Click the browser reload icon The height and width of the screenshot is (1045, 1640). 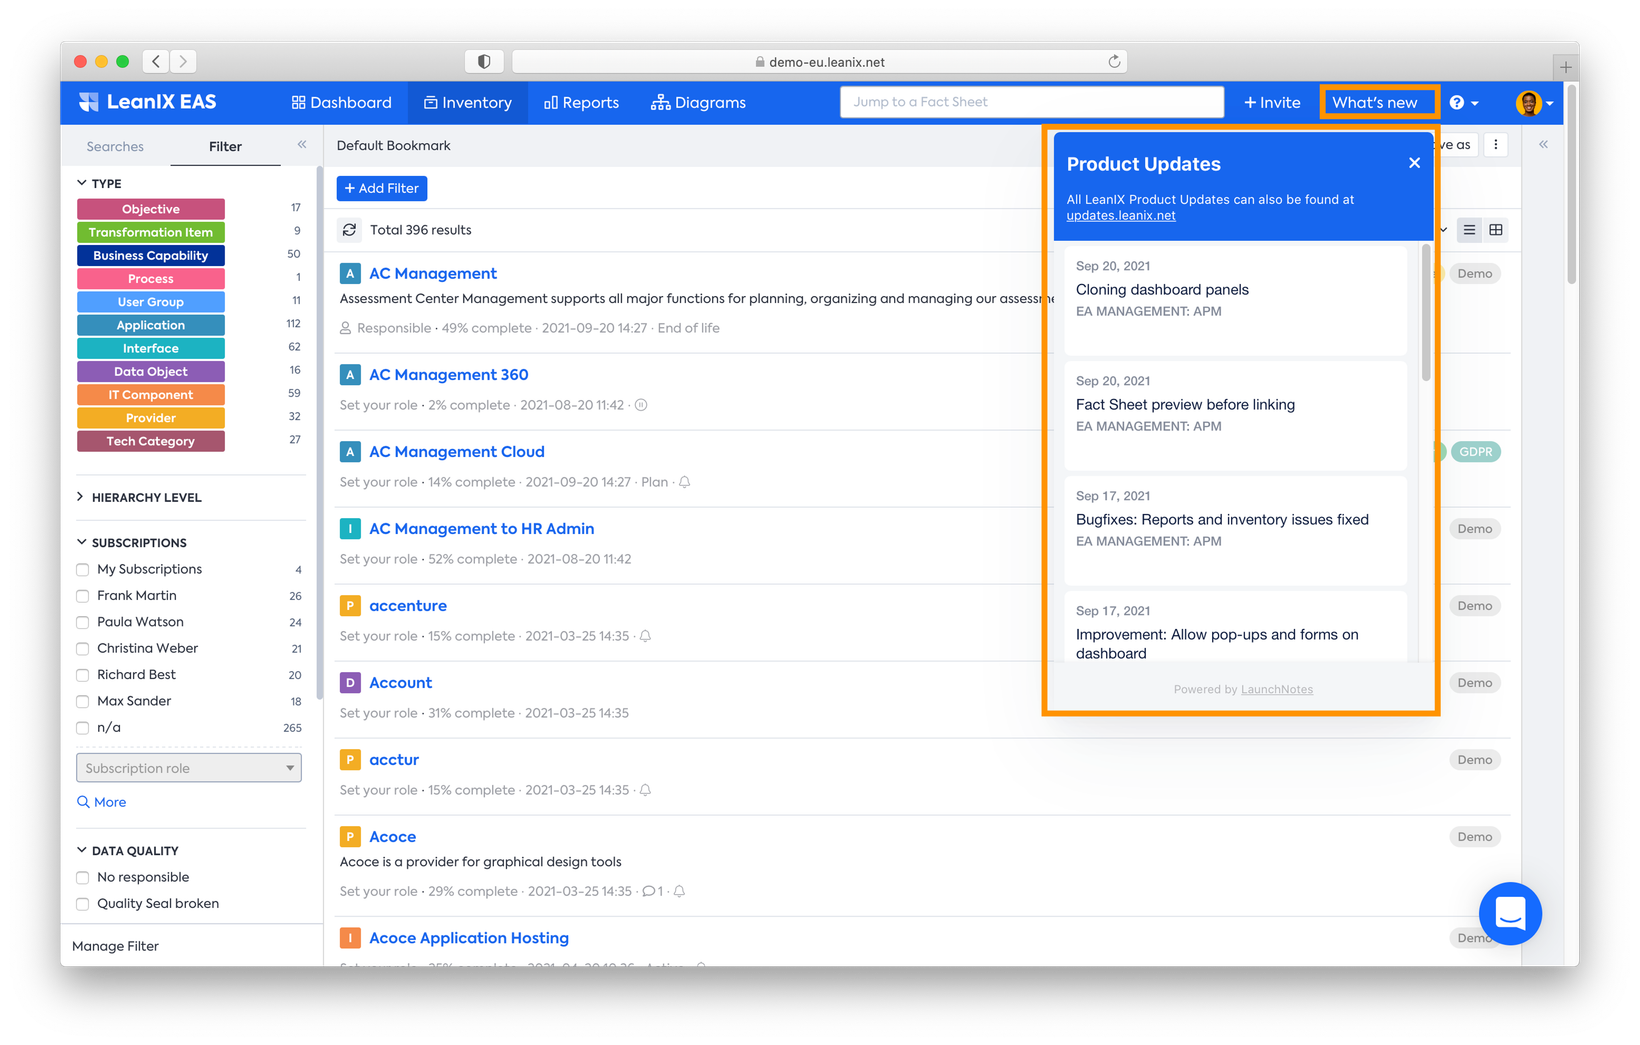click(x=1114, y=61)
